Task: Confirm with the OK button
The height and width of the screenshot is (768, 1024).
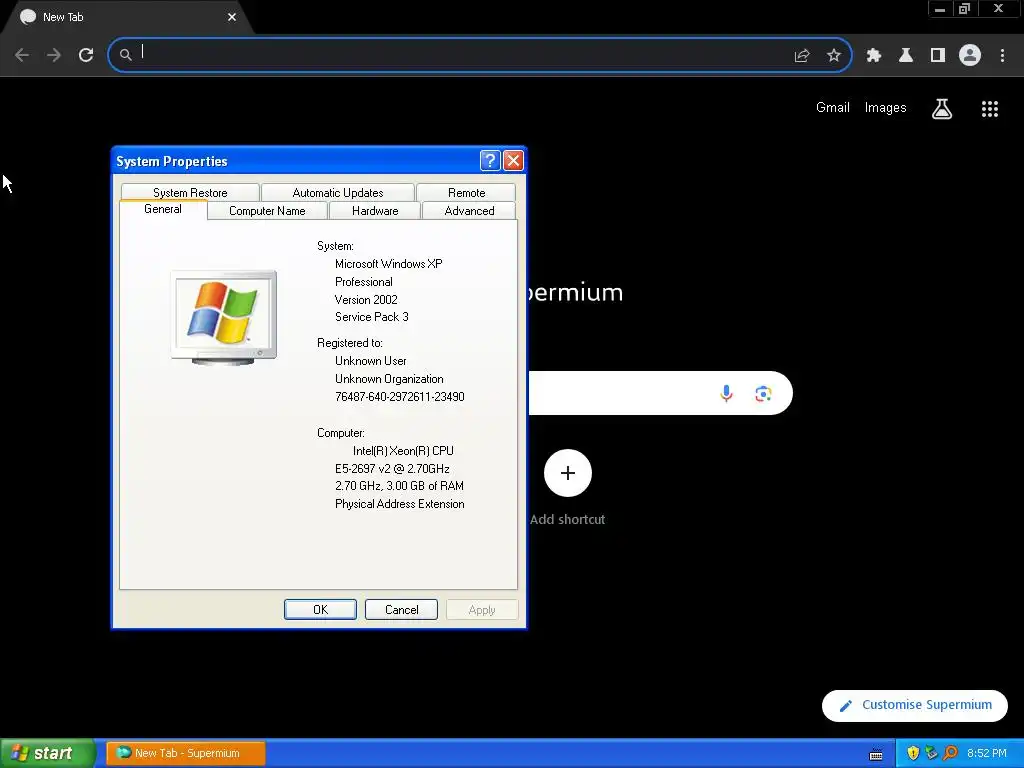Action: tap(320, 609)
